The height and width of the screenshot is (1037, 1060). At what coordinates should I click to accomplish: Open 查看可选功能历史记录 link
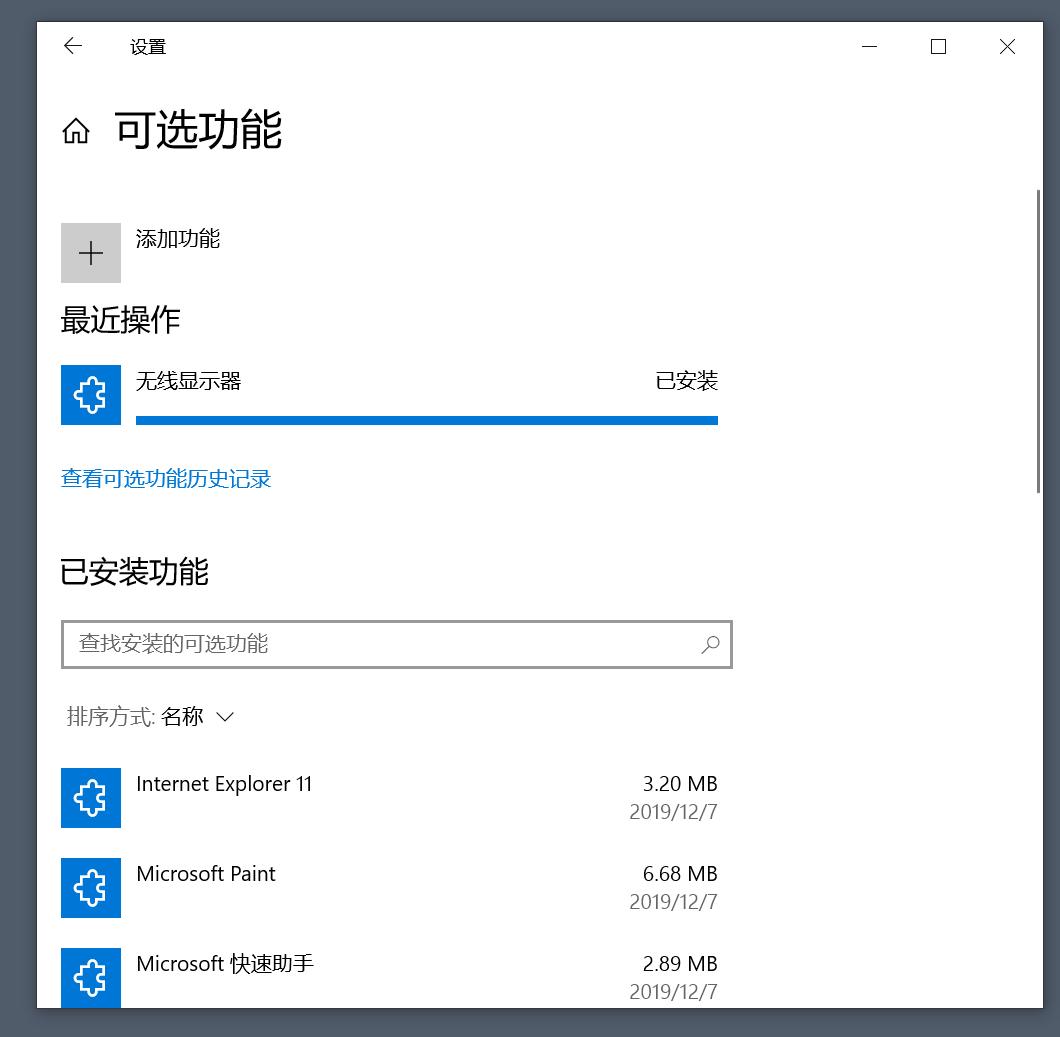166,479
